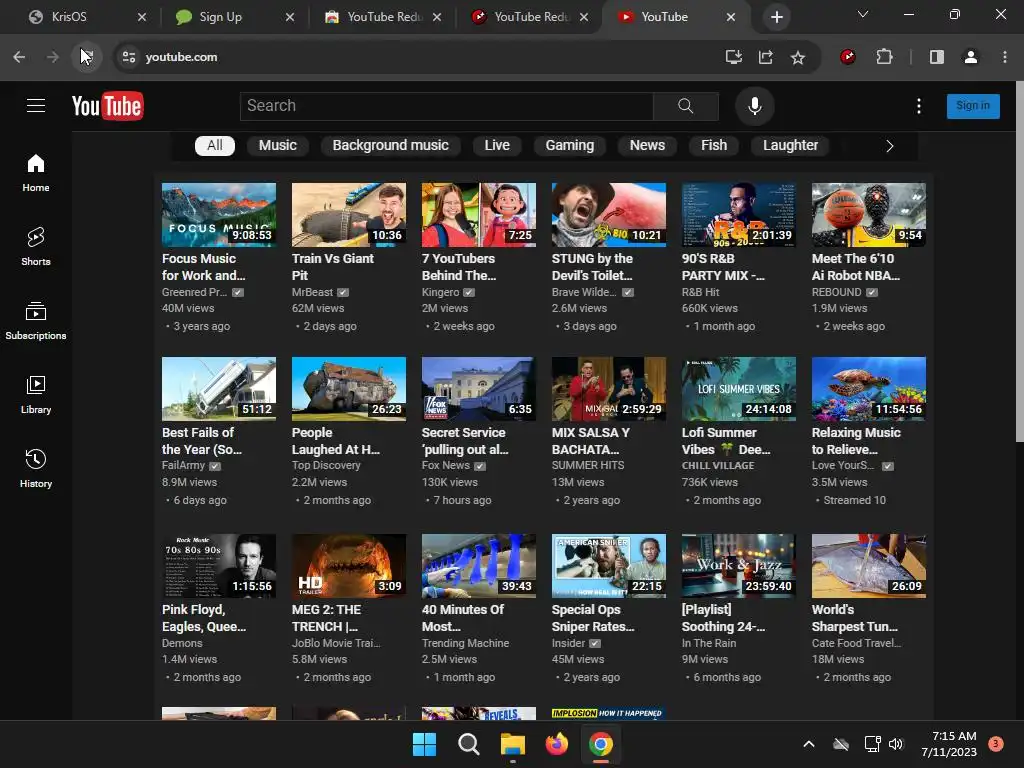Select the Fish filter chip

pyautogui.click(x=714, y=146)
